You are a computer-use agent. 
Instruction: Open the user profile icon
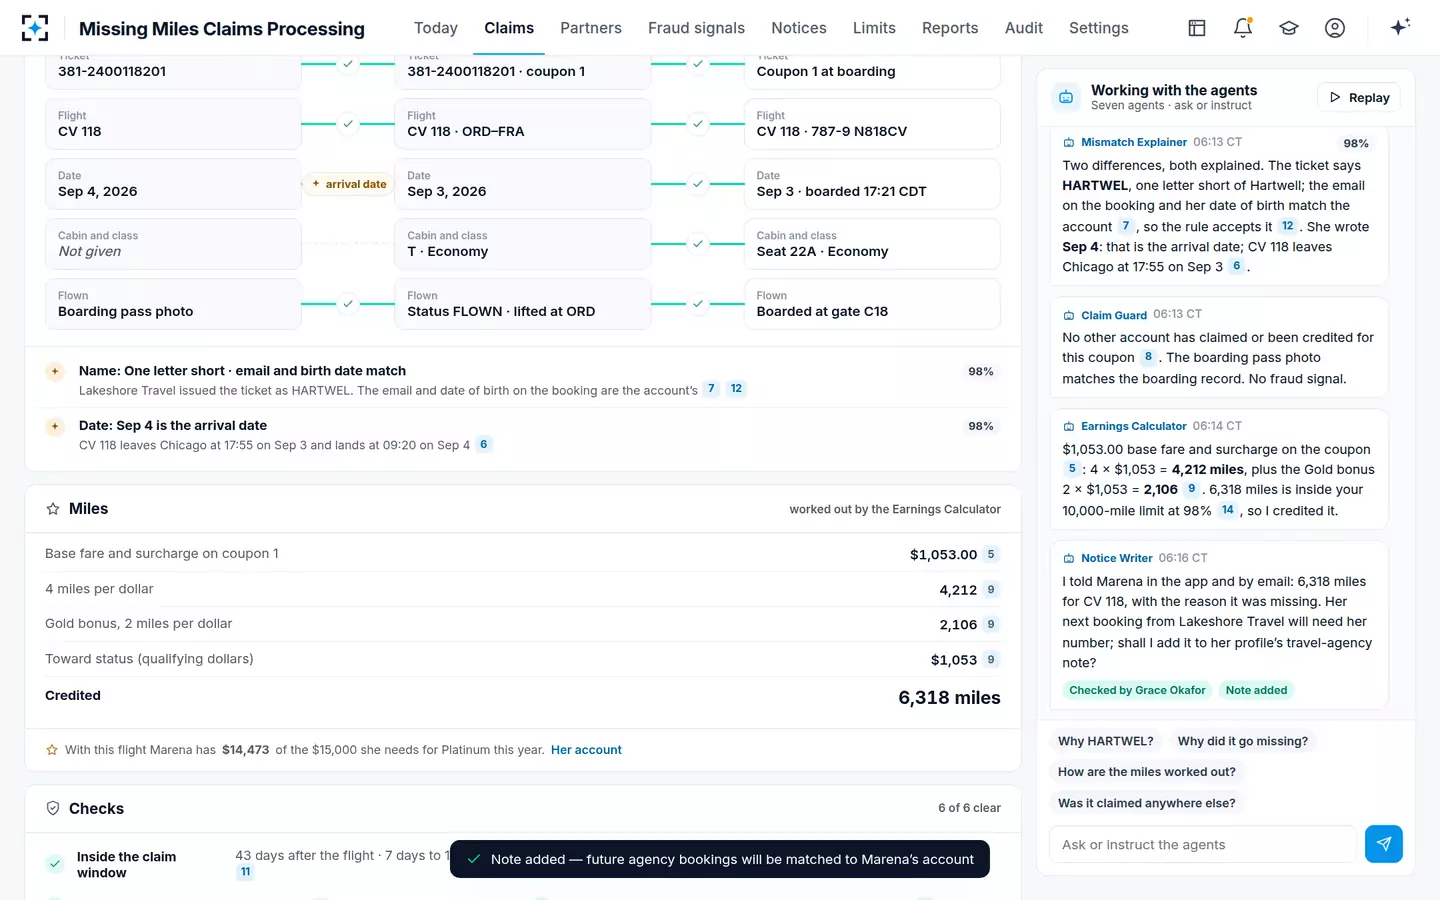pos(1335,28)
